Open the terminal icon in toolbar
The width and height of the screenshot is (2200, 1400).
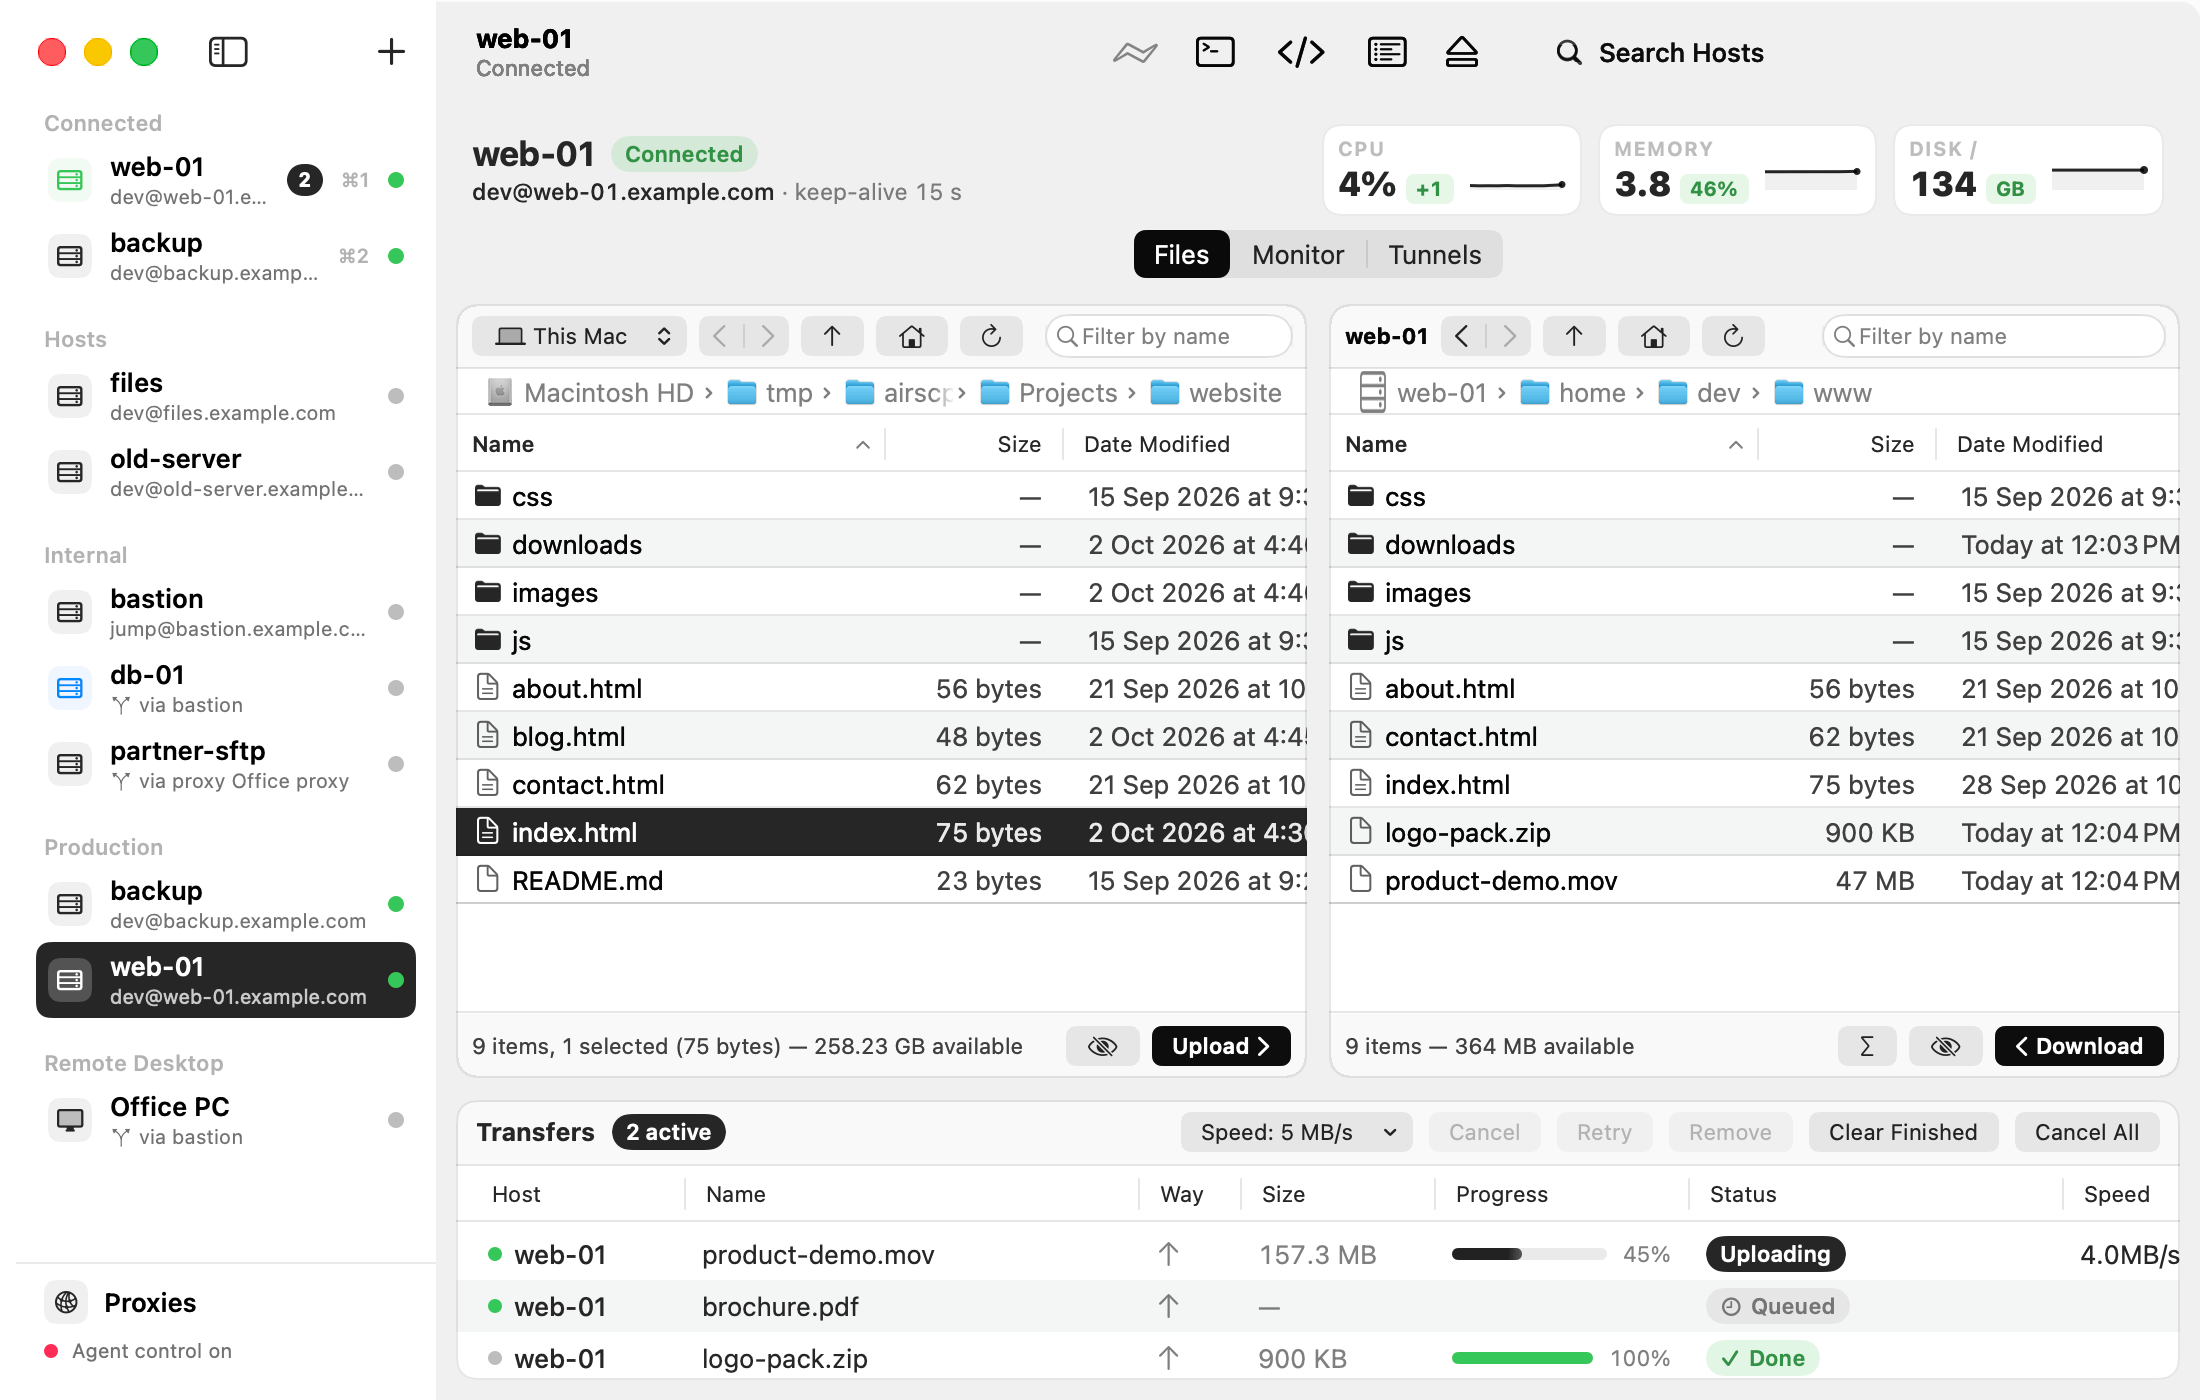coord(1215,52)
